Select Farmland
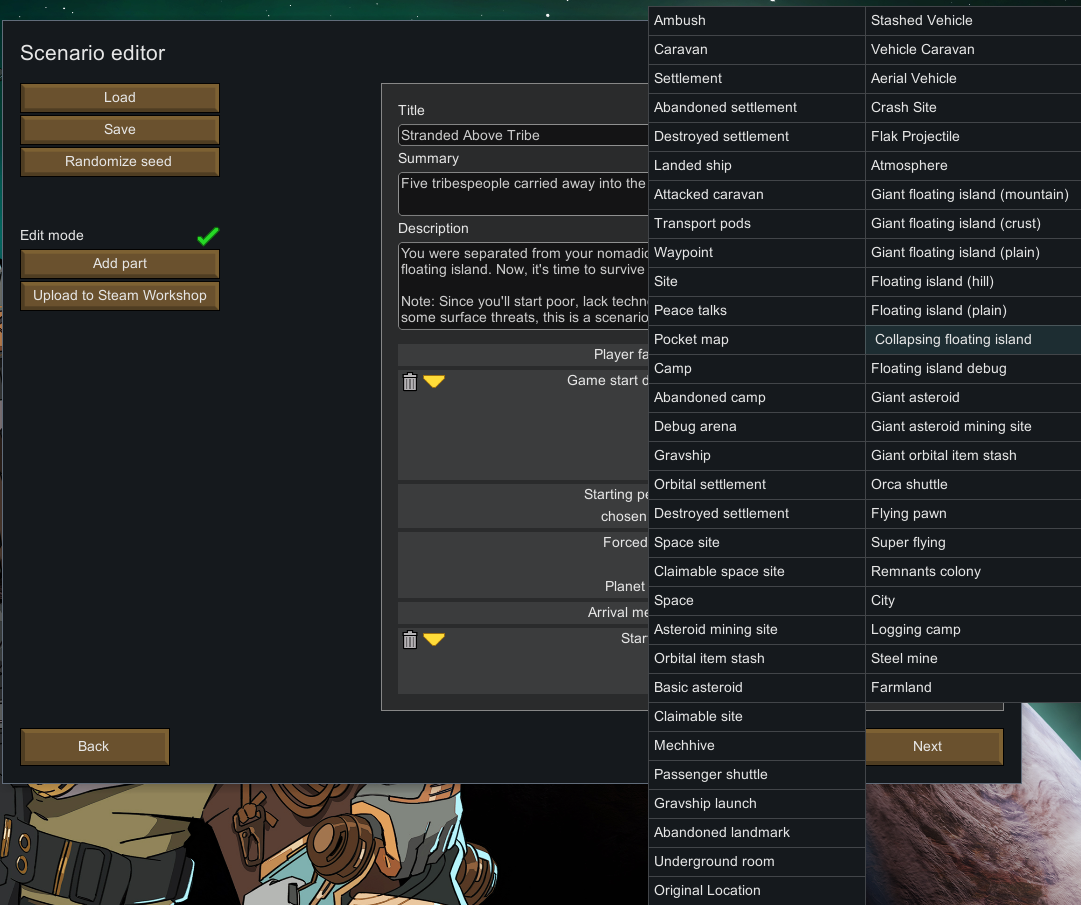This screenshot has width=1081, height=905. click(973, 687)
